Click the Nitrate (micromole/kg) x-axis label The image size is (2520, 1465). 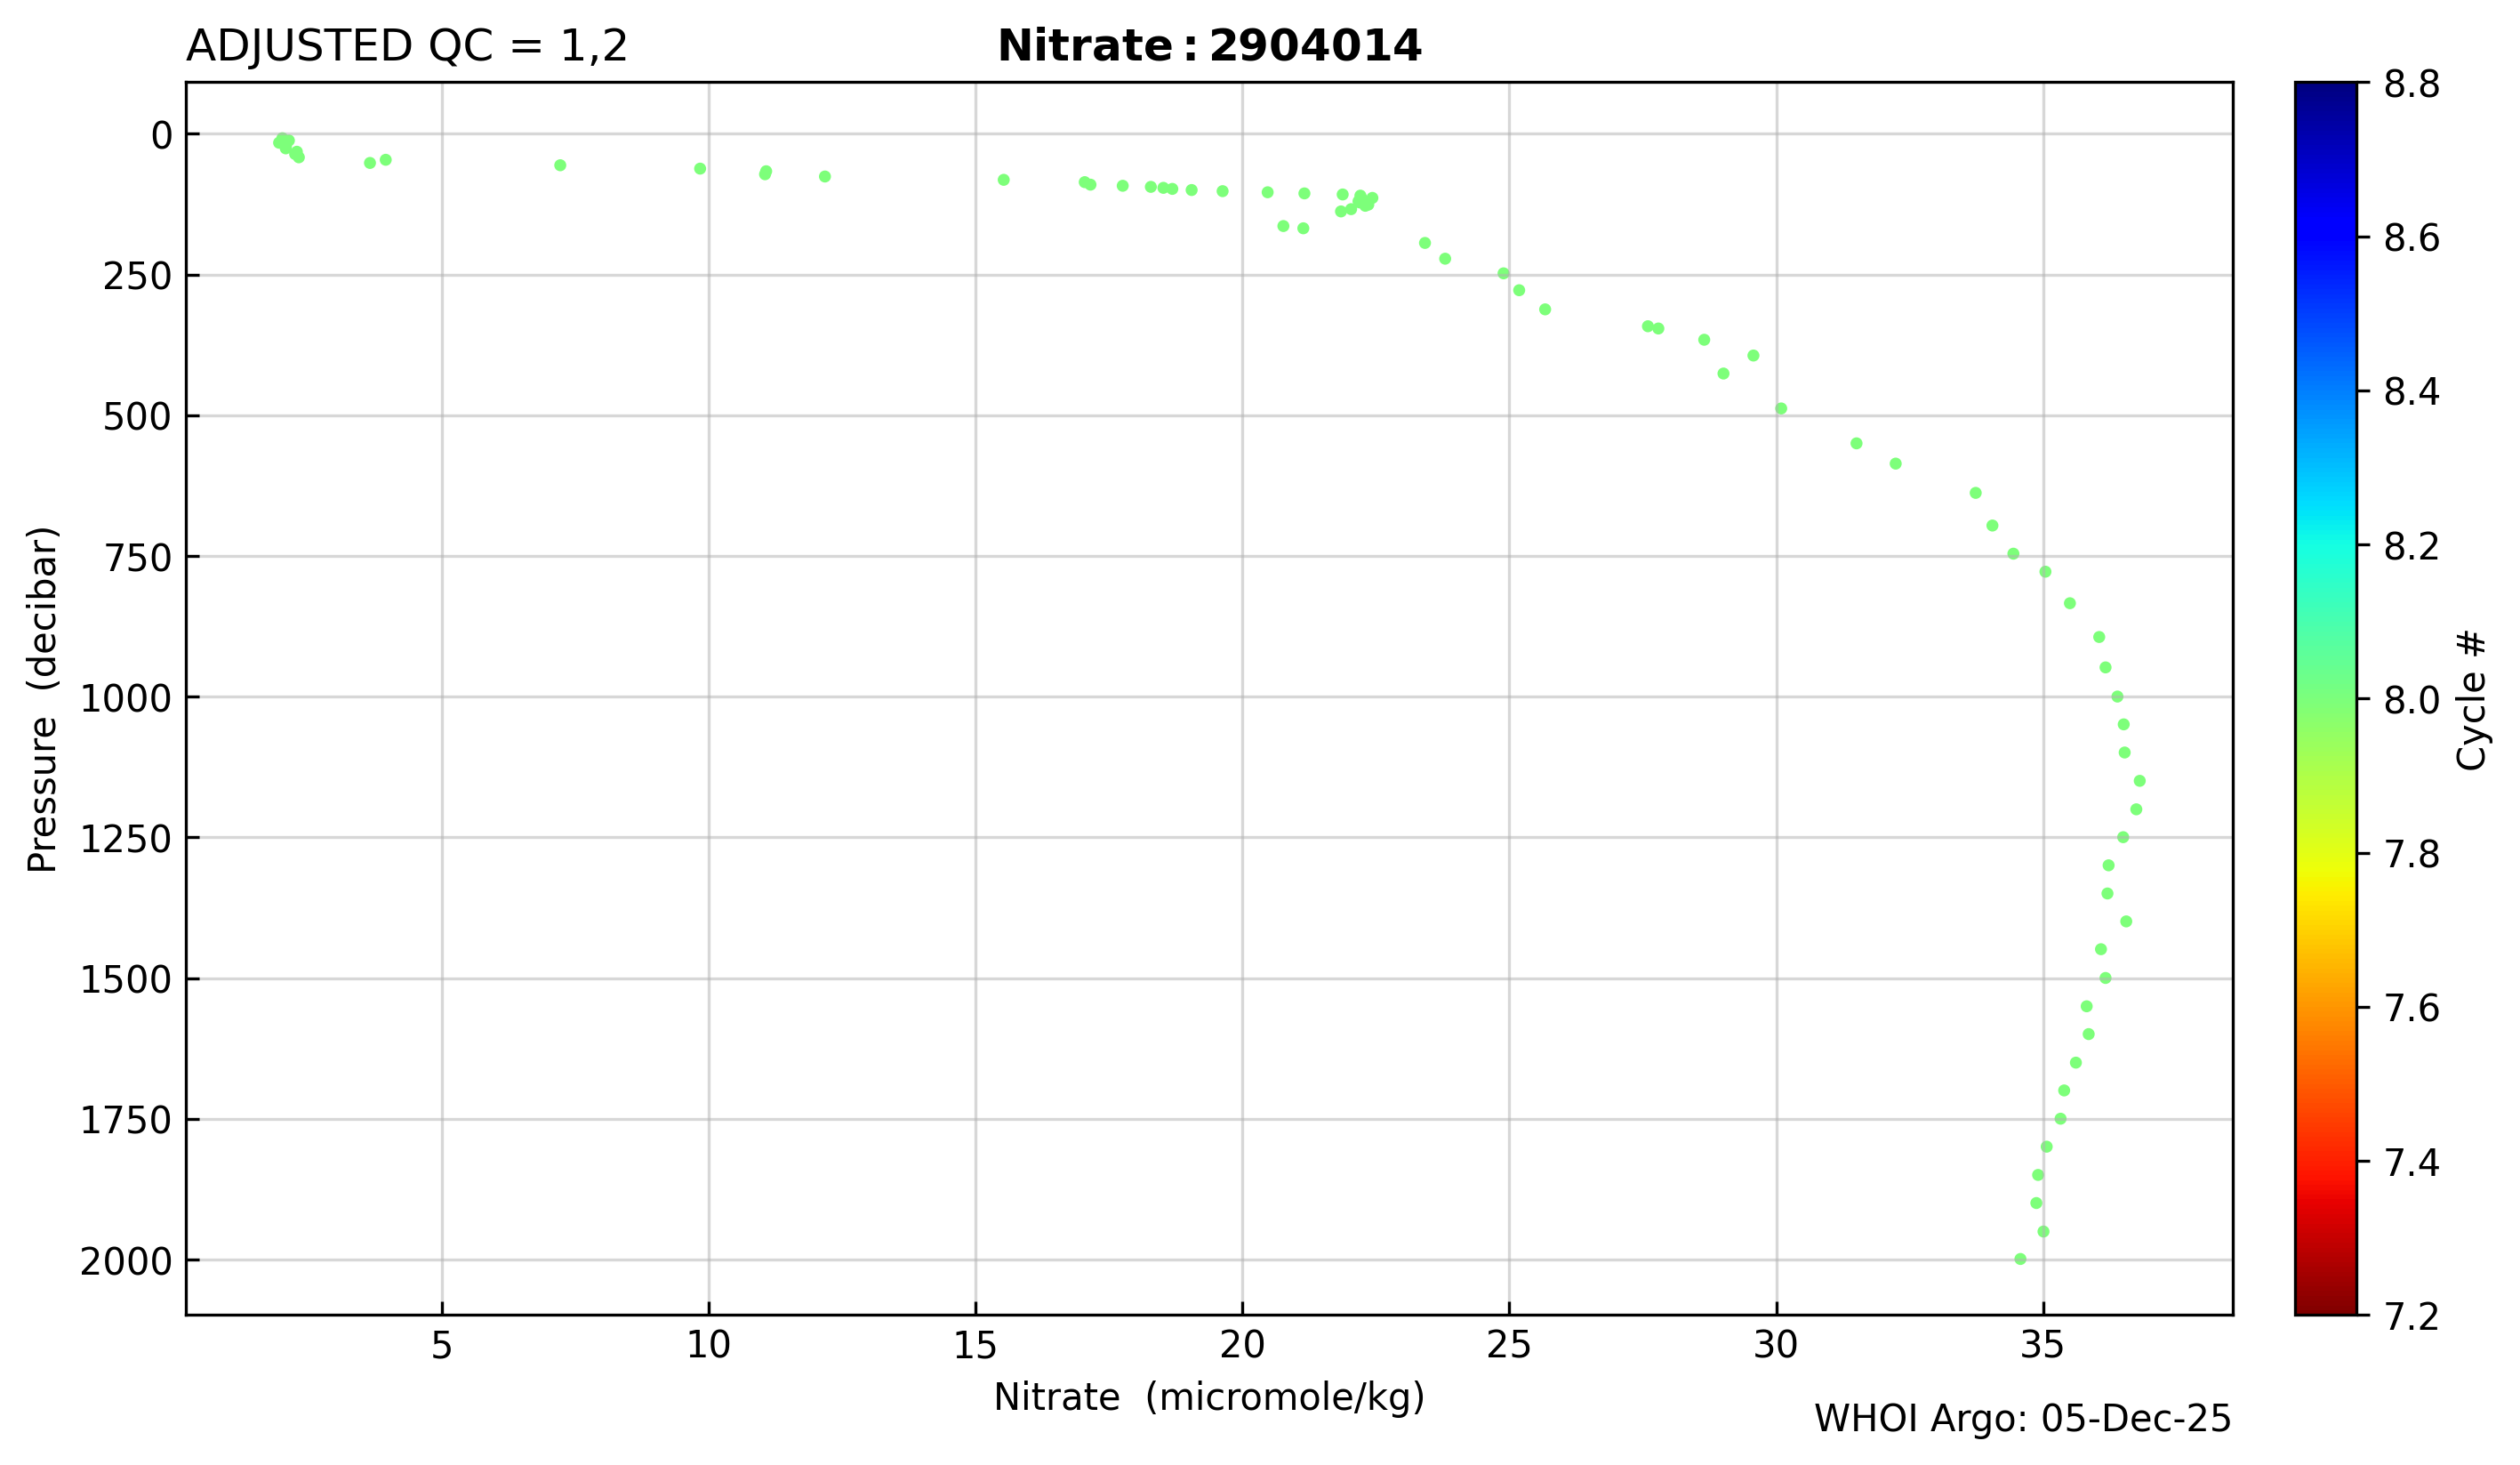coord(1208,1397)
